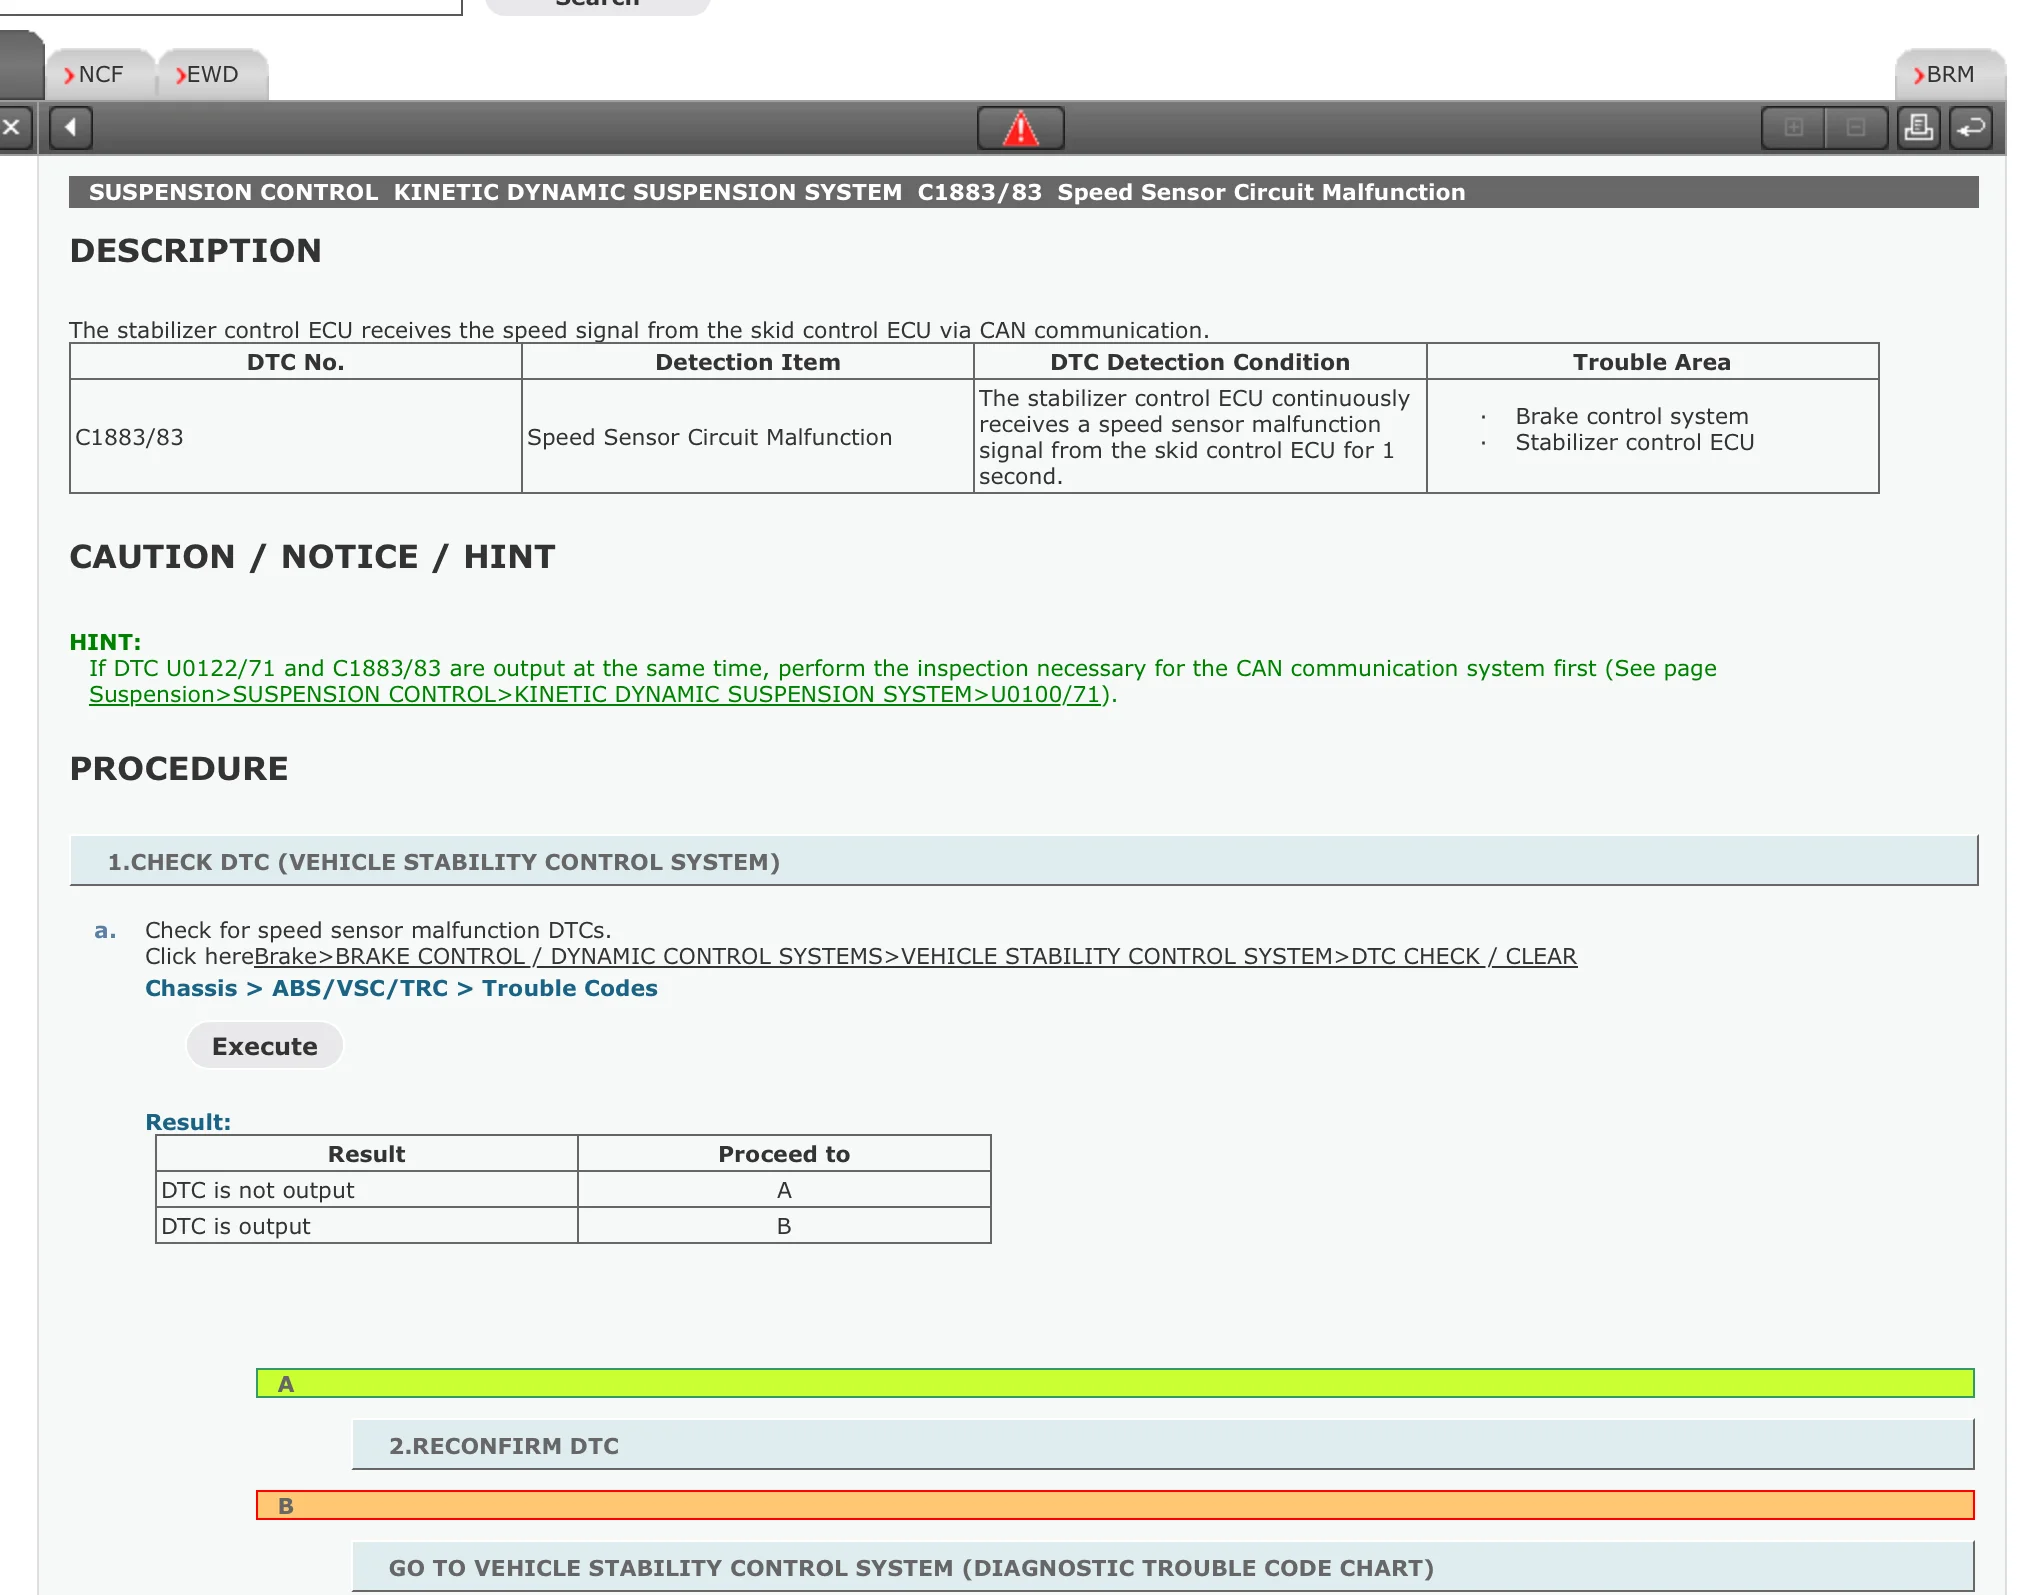Screen dimensions: 2037x1595
Task: Open the KINETIC DYNAMIC SUSPENSION U0100/71 link
Action: click(594, 694)
